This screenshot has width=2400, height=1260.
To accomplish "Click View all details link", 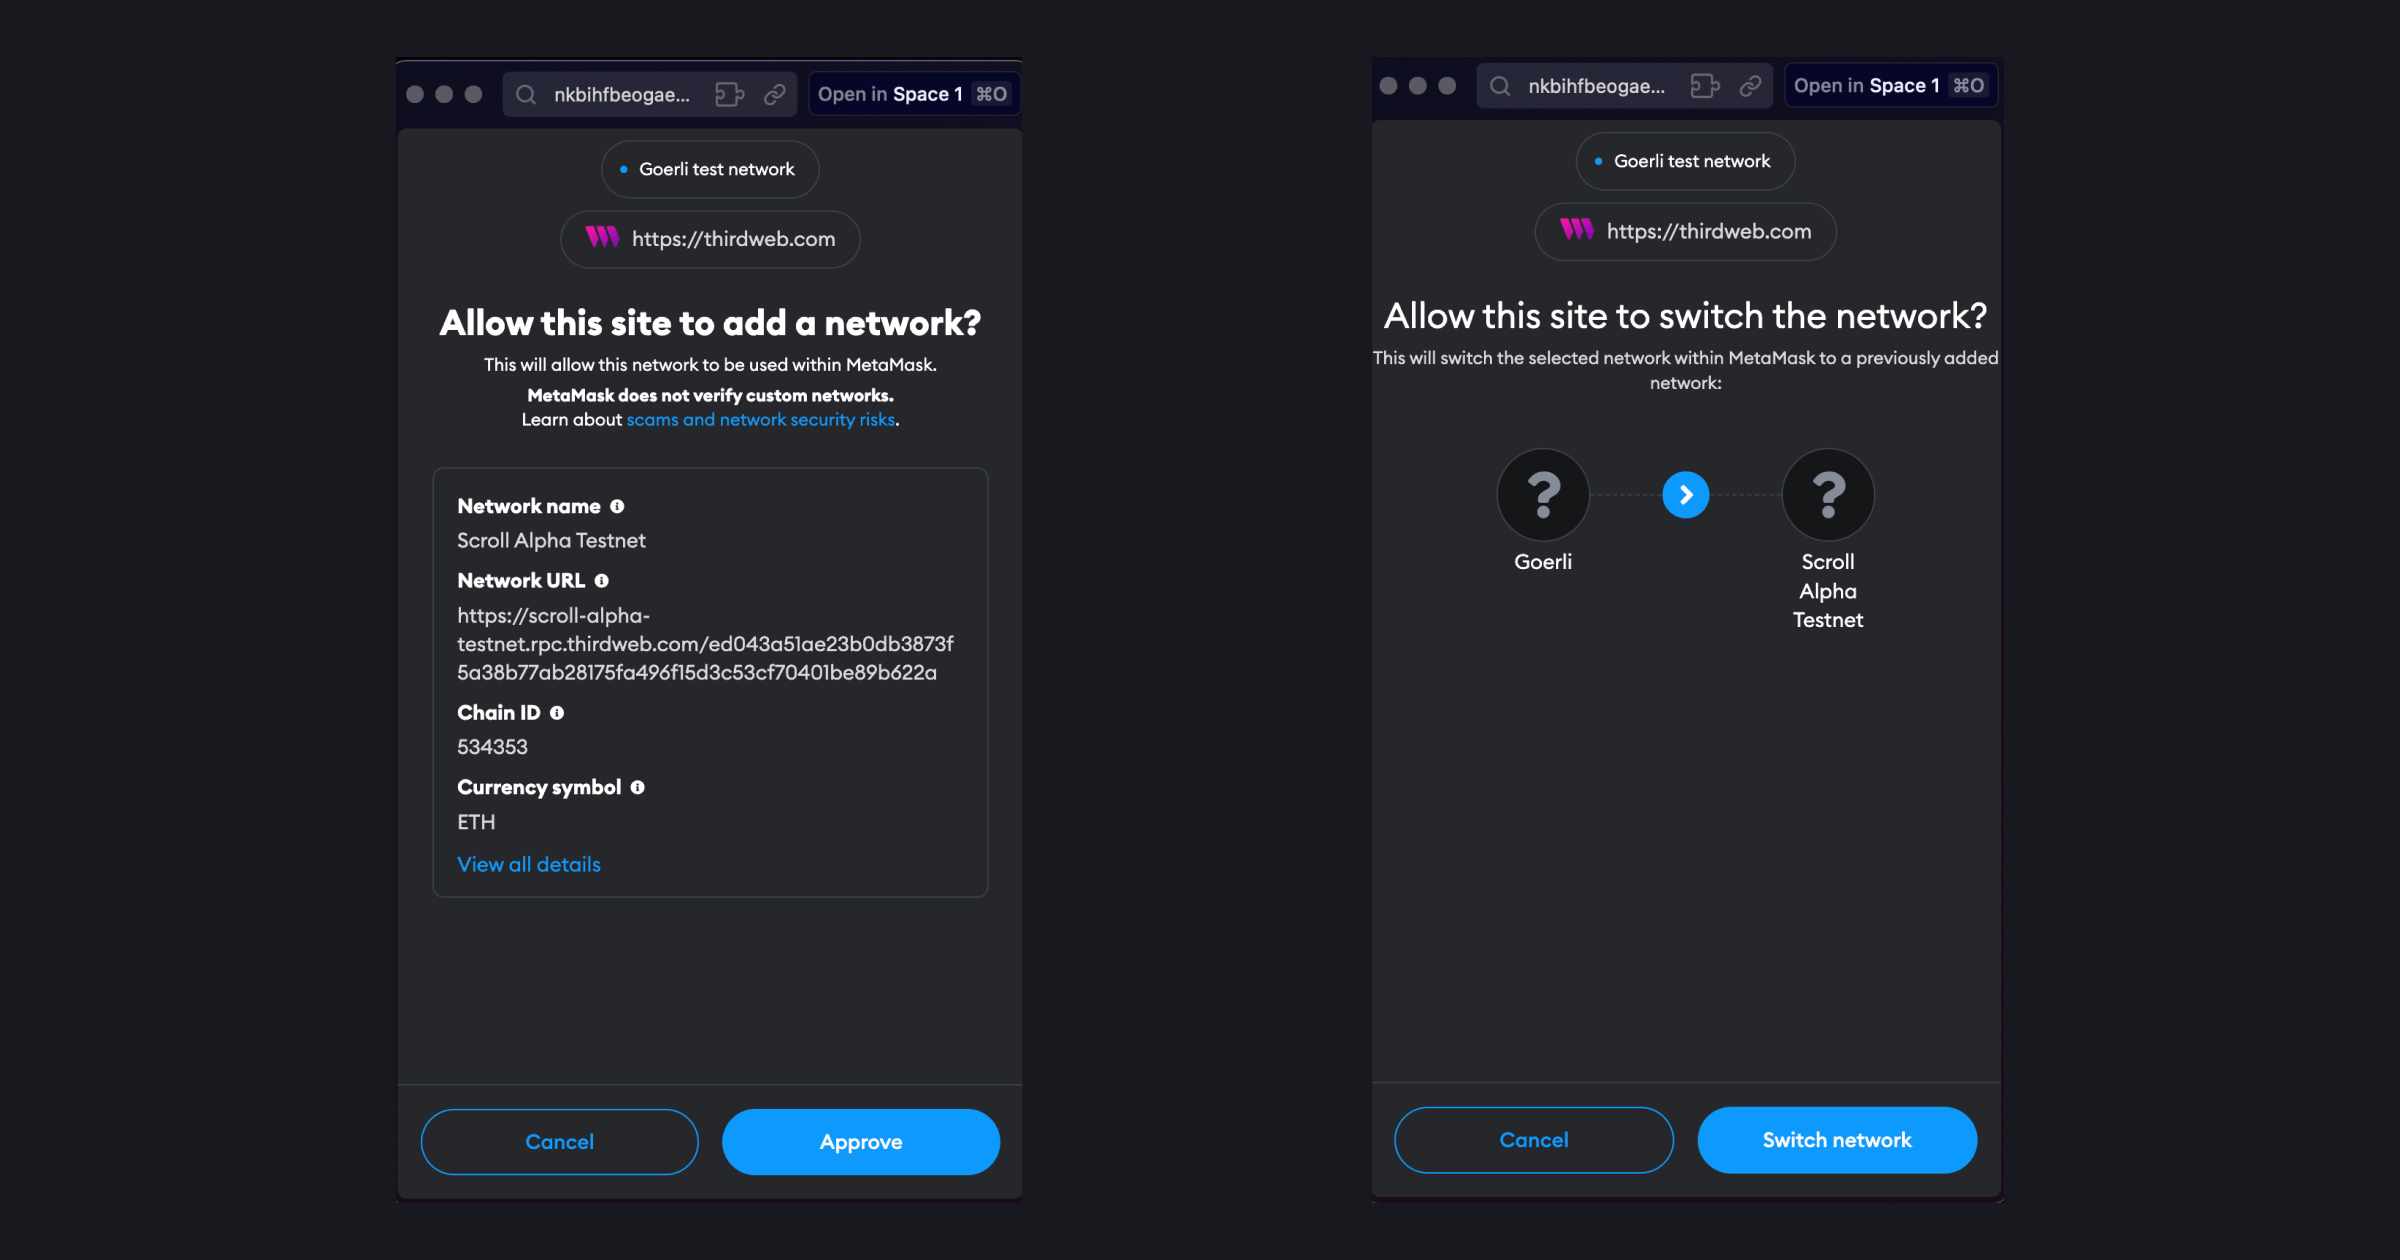I will (529, 863).
